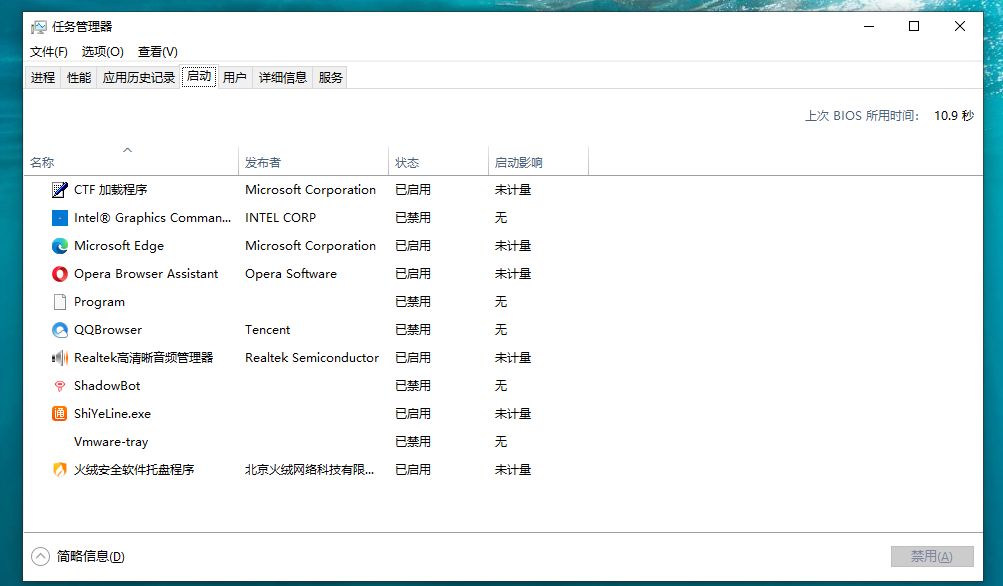1003x586 pixels.
Task: Click the Task Manager title bar icon
Action: tap(38, 27)
